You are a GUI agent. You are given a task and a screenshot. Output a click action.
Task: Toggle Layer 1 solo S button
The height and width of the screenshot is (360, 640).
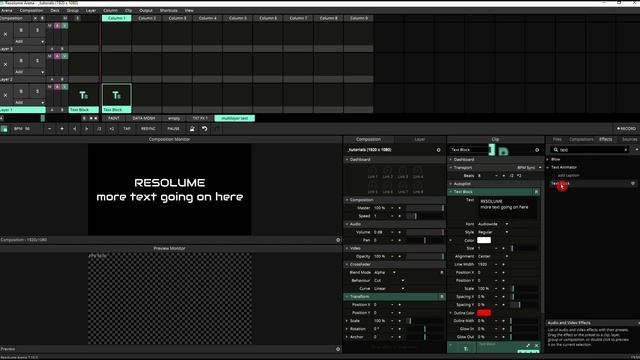click(37, 91)
